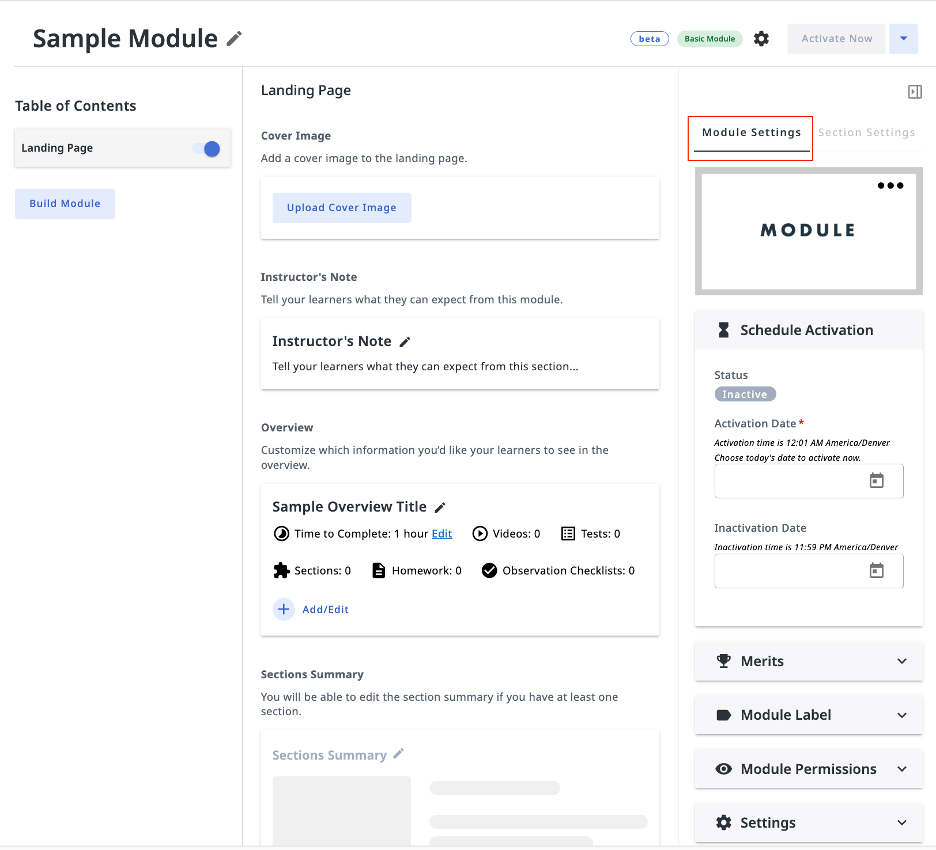Click the MODULE thumbnail image
Screen dimensions: 936x850
point(809,231)
